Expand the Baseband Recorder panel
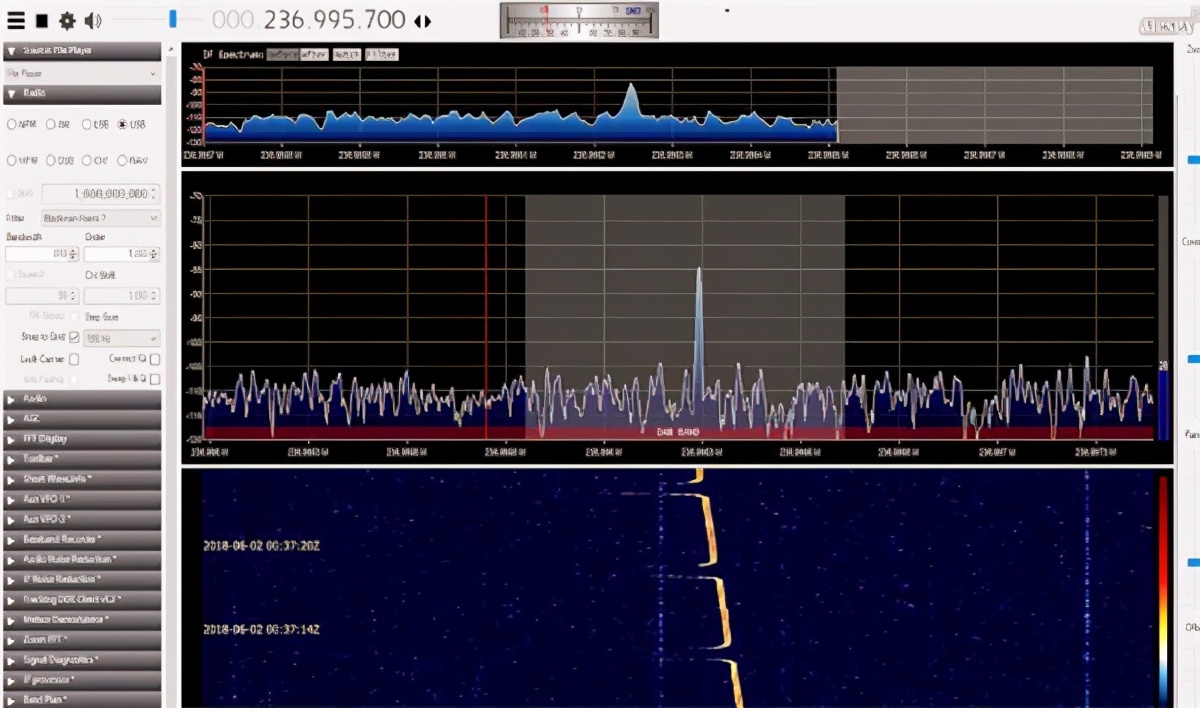Viewport: 1200px width, 708px height. point(82,539)
